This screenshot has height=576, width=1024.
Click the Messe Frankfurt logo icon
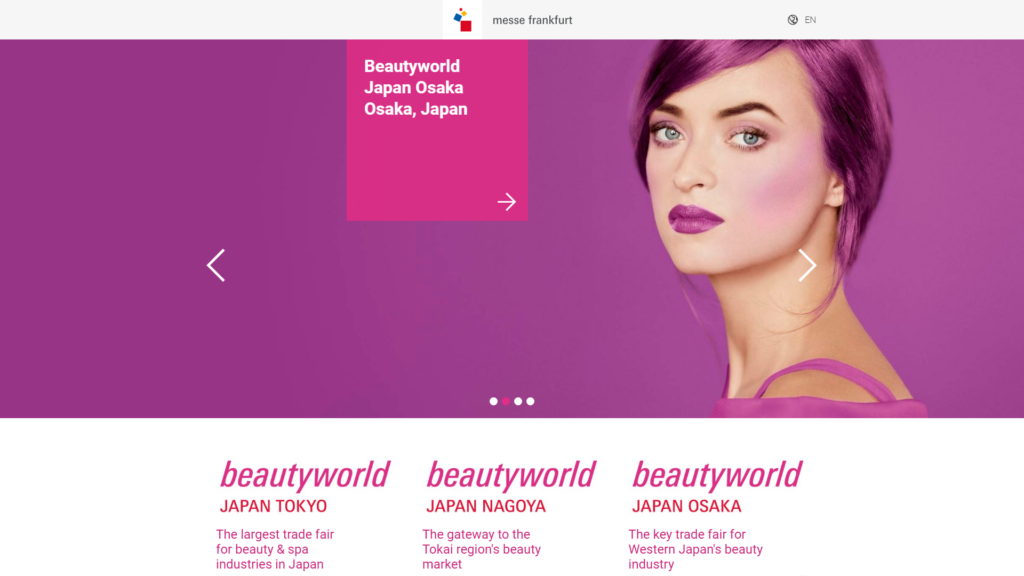pyautogui.click(x=462, y=20)
